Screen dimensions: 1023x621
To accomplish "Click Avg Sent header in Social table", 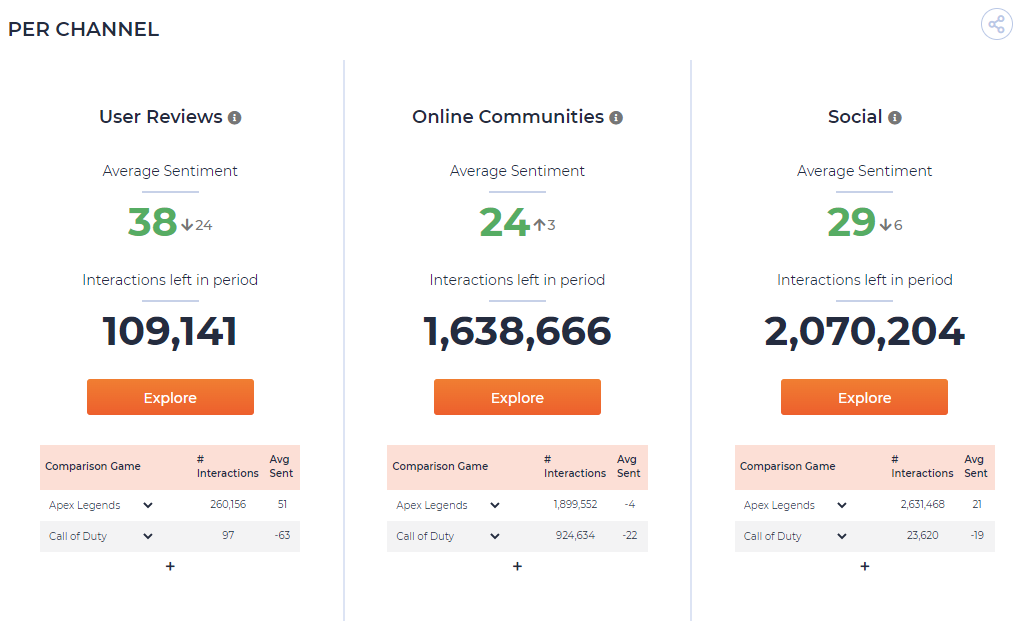I will (976, 466).
